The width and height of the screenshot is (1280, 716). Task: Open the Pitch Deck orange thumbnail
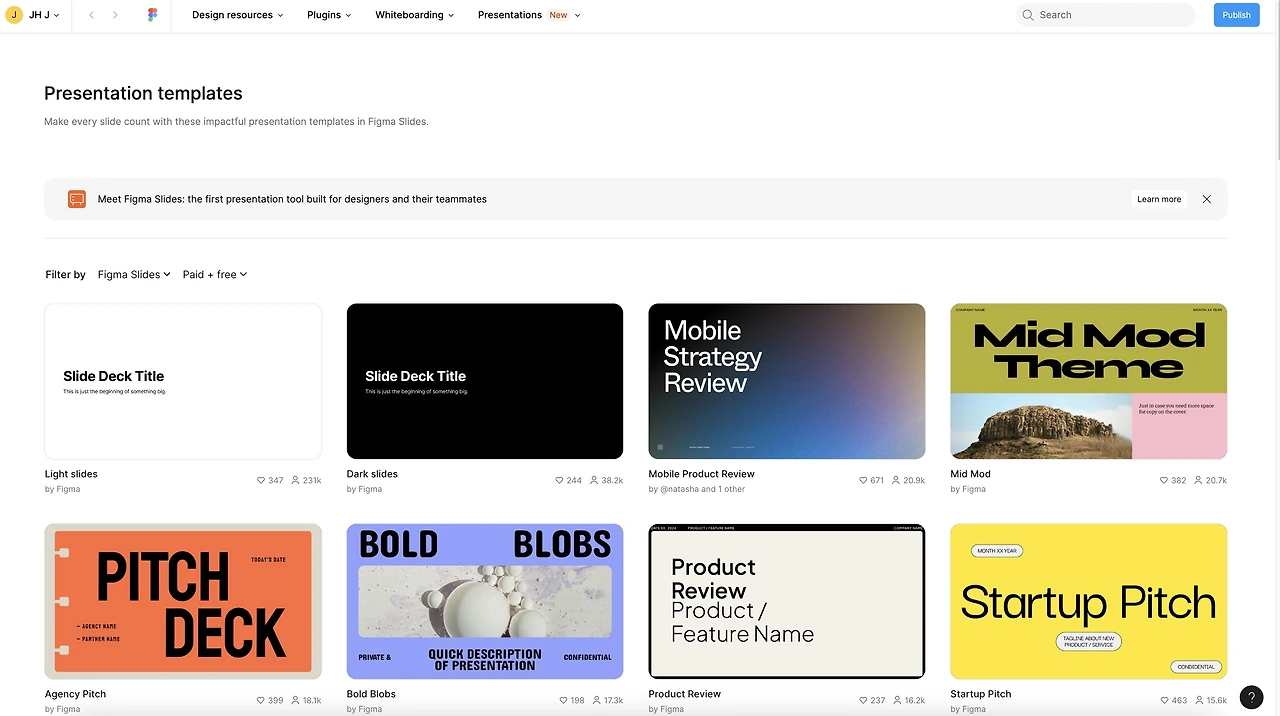click(183, 601)
